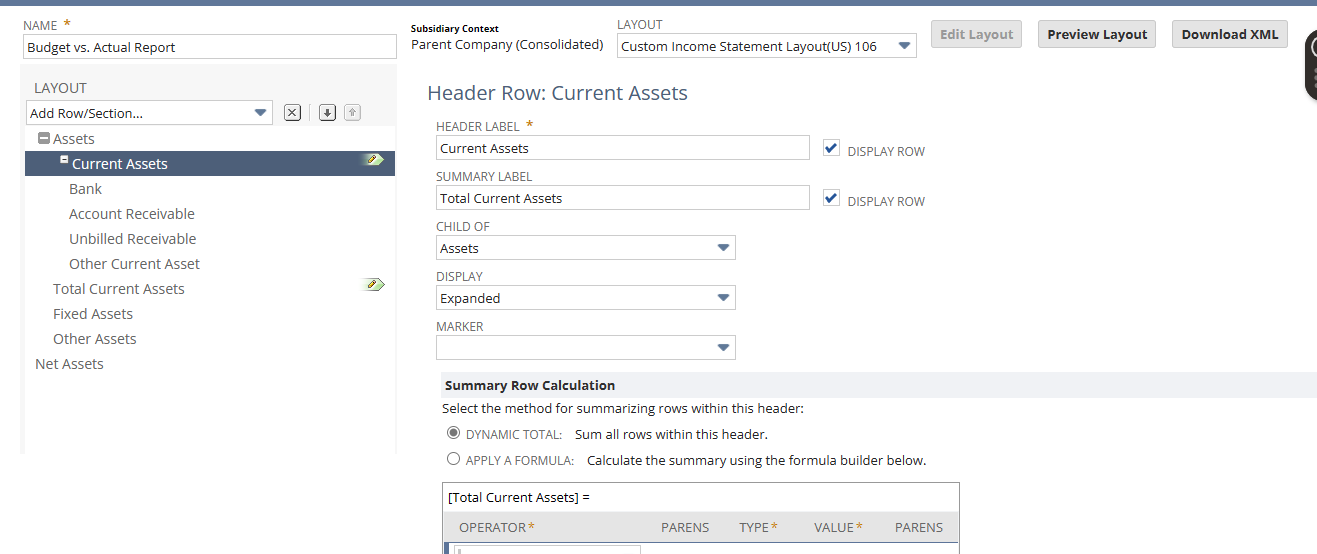Viewport: 1317px width, 554px height.
Task: Click the Download XML button
Action: [x=1229, y=34]
